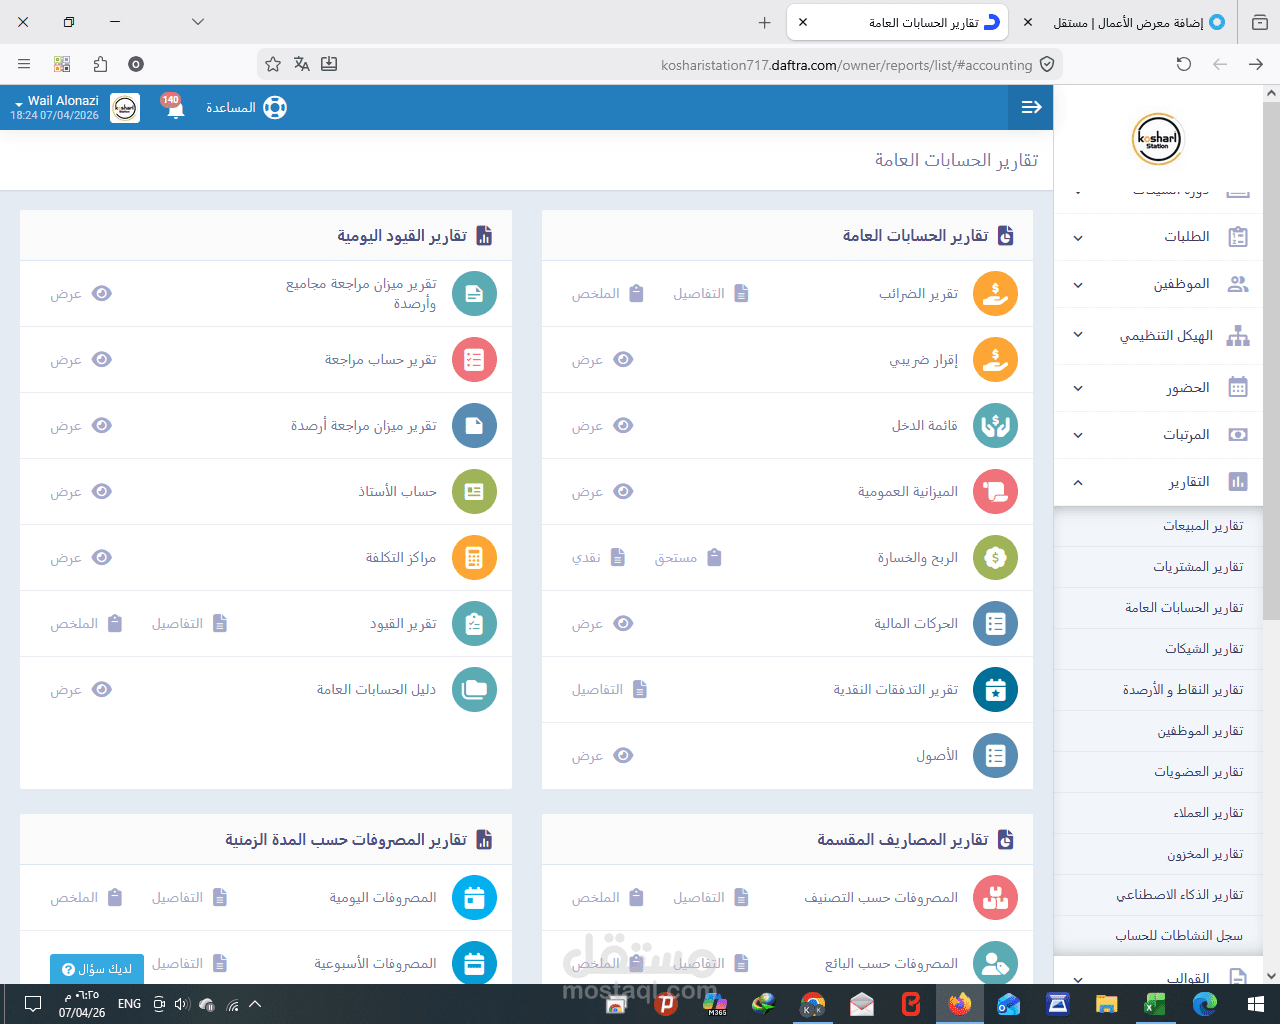
Task: Click the trial balance totals and balances report icon
Action: click(x=474, y=294)
